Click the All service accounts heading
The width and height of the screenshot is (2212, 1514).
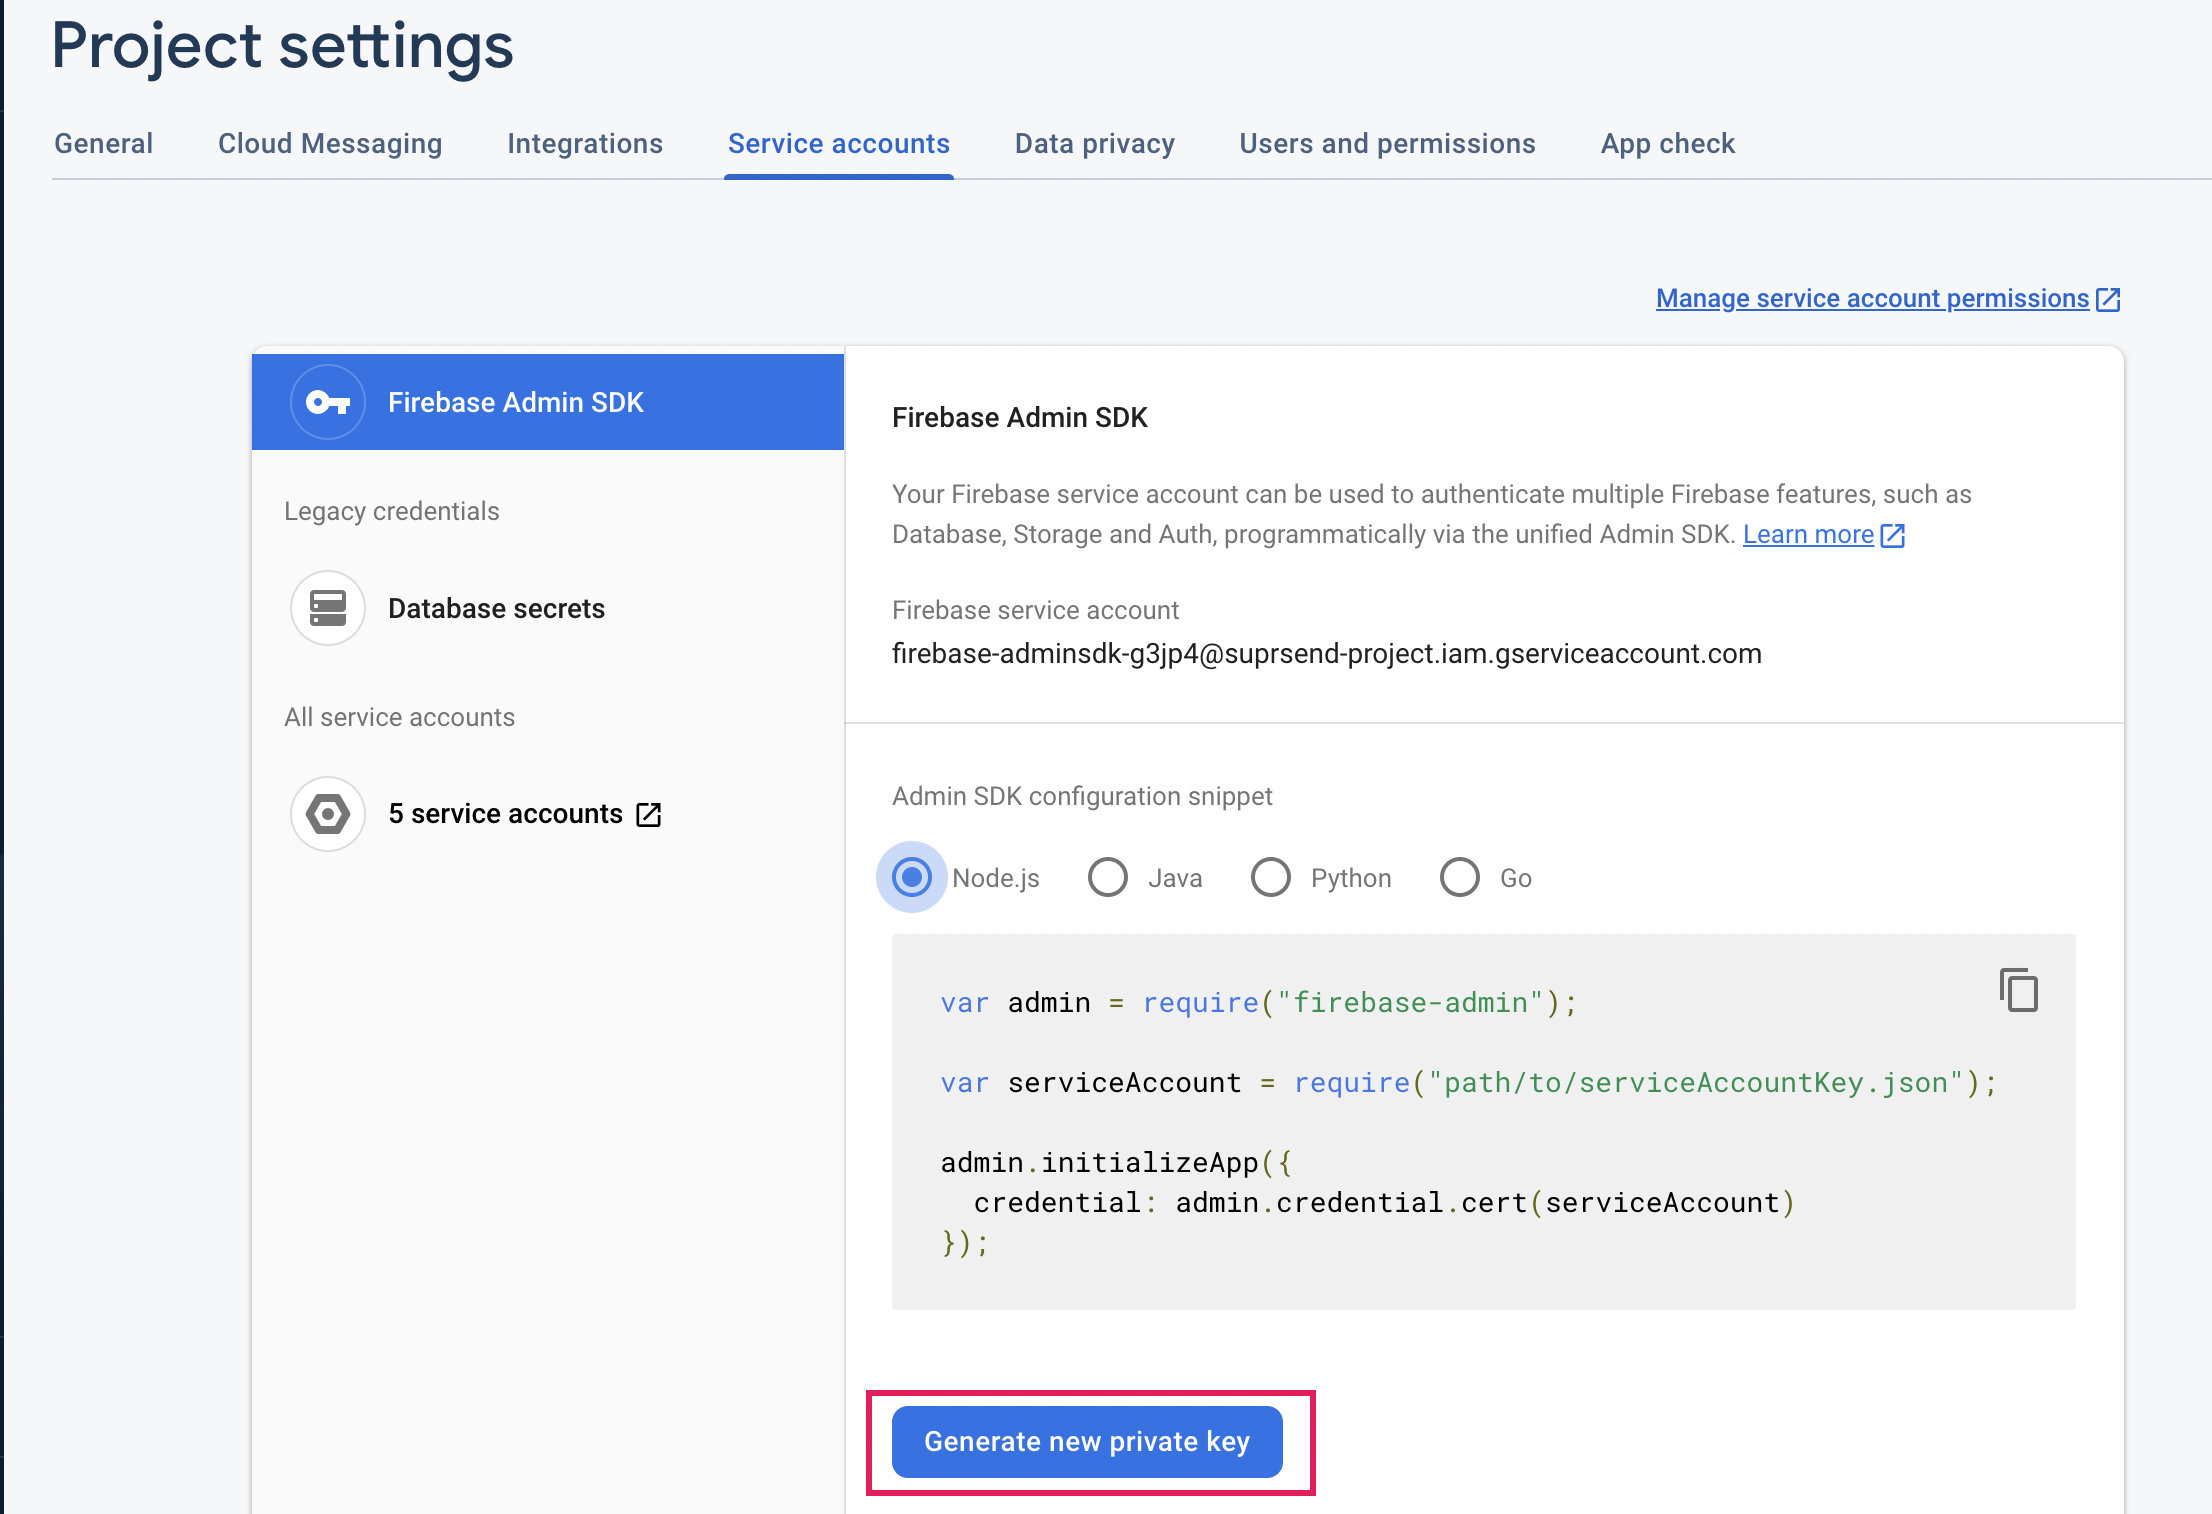point(400,717)
